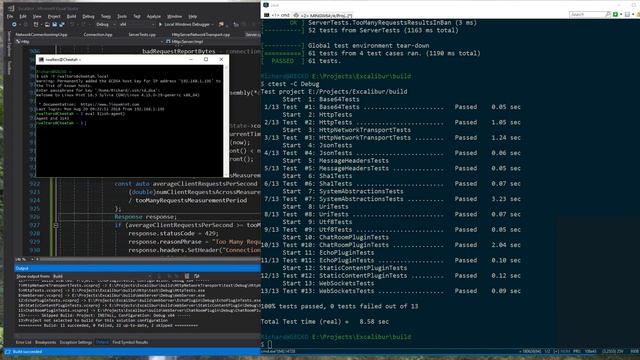This screenshot has height=360, width=640.
Task: Click the Clear All icon in the Output toolbar
Action: pyautogui.click(x=187, y=276)
